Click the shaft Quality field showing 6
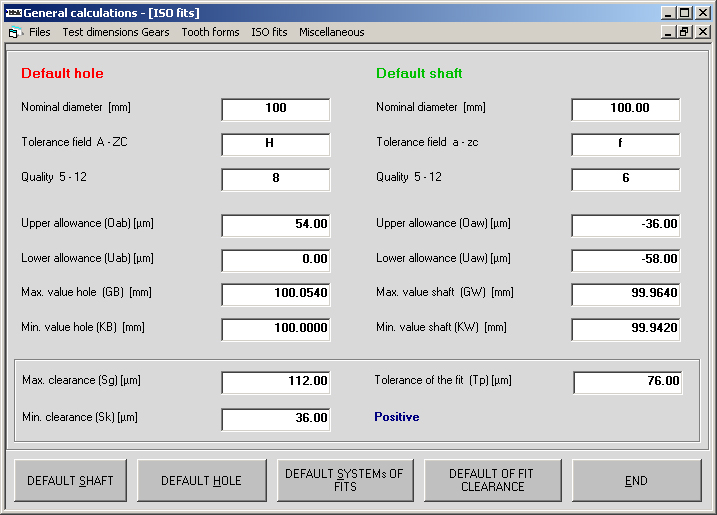This screenshot has height=515, width=717. pyautogui.click(x=626, y=179)
